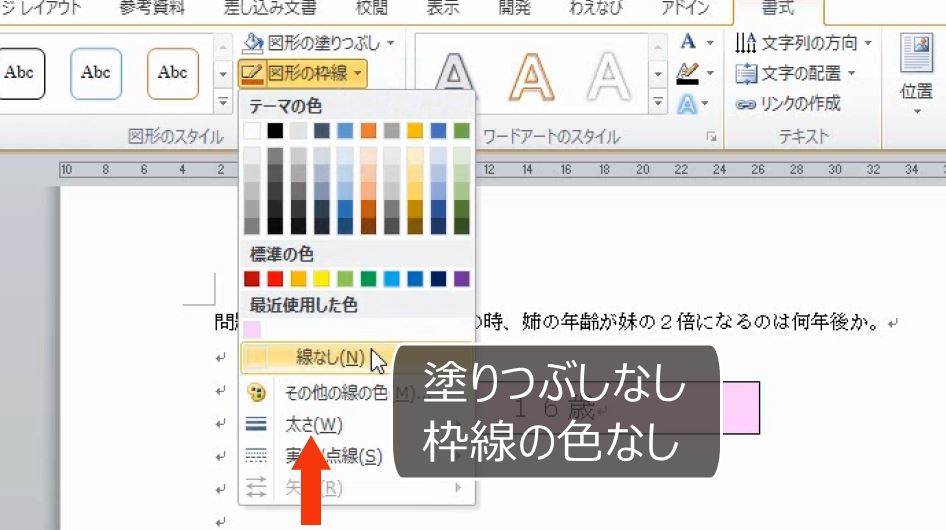Open the 表示 ribbon tab
Image resolution: width=946 pixels, height=530 pixels.
click(443, 8)
